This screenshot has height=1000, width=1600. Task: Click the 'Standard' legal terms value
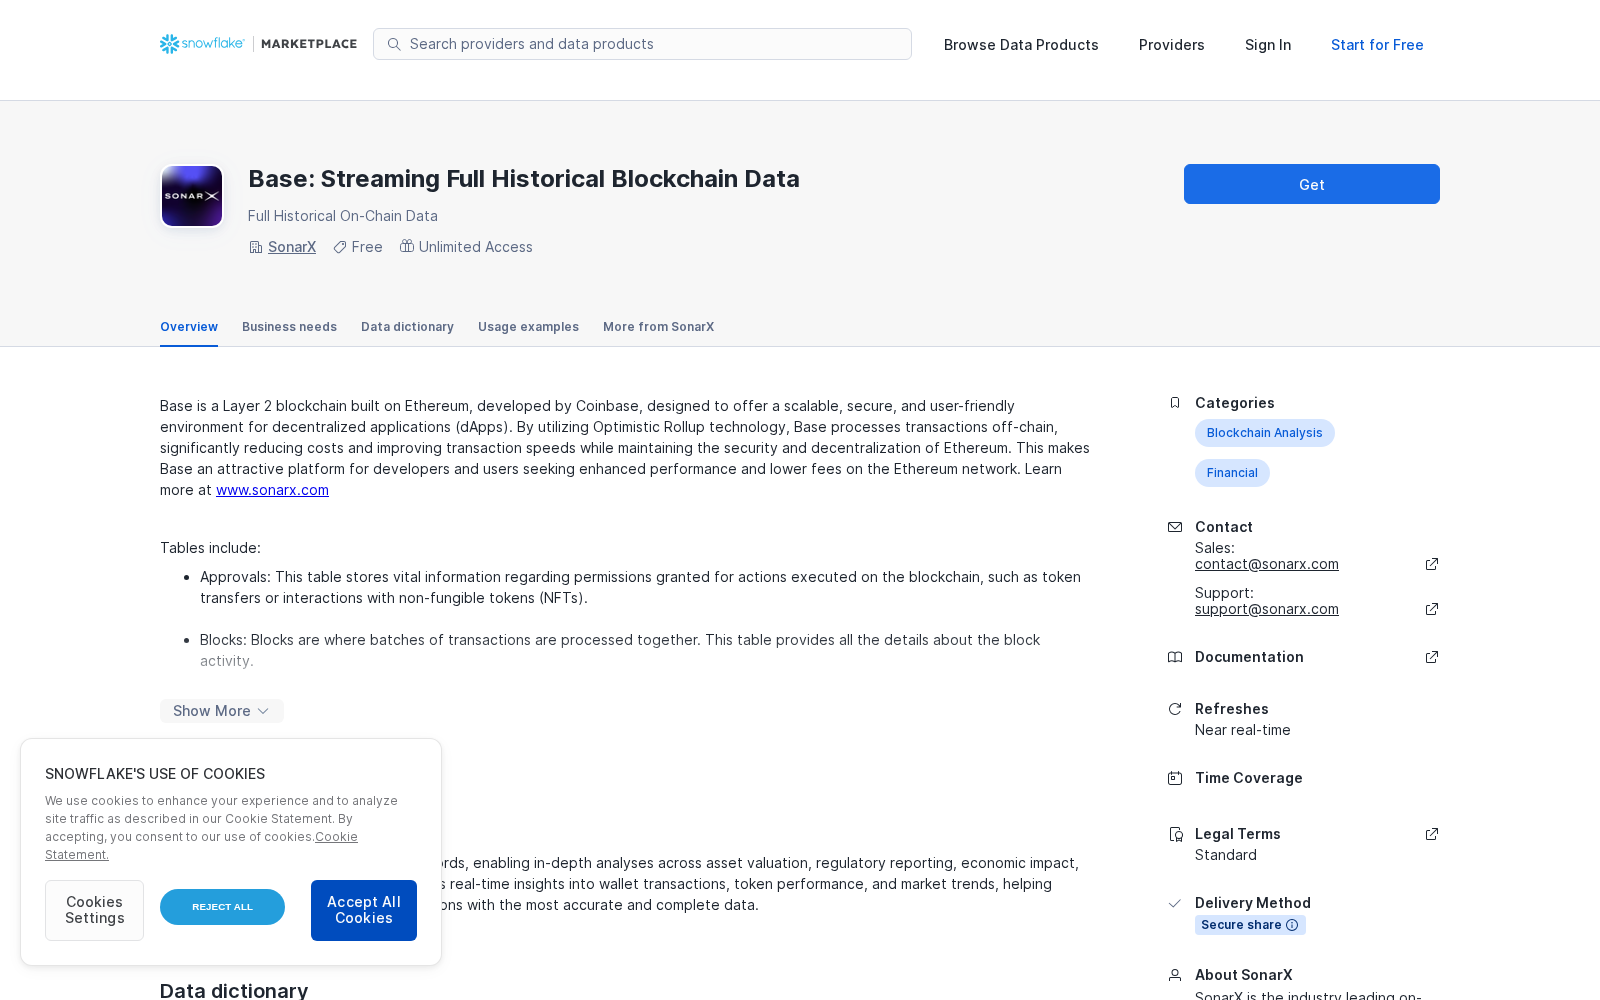tap(1225, 855)
